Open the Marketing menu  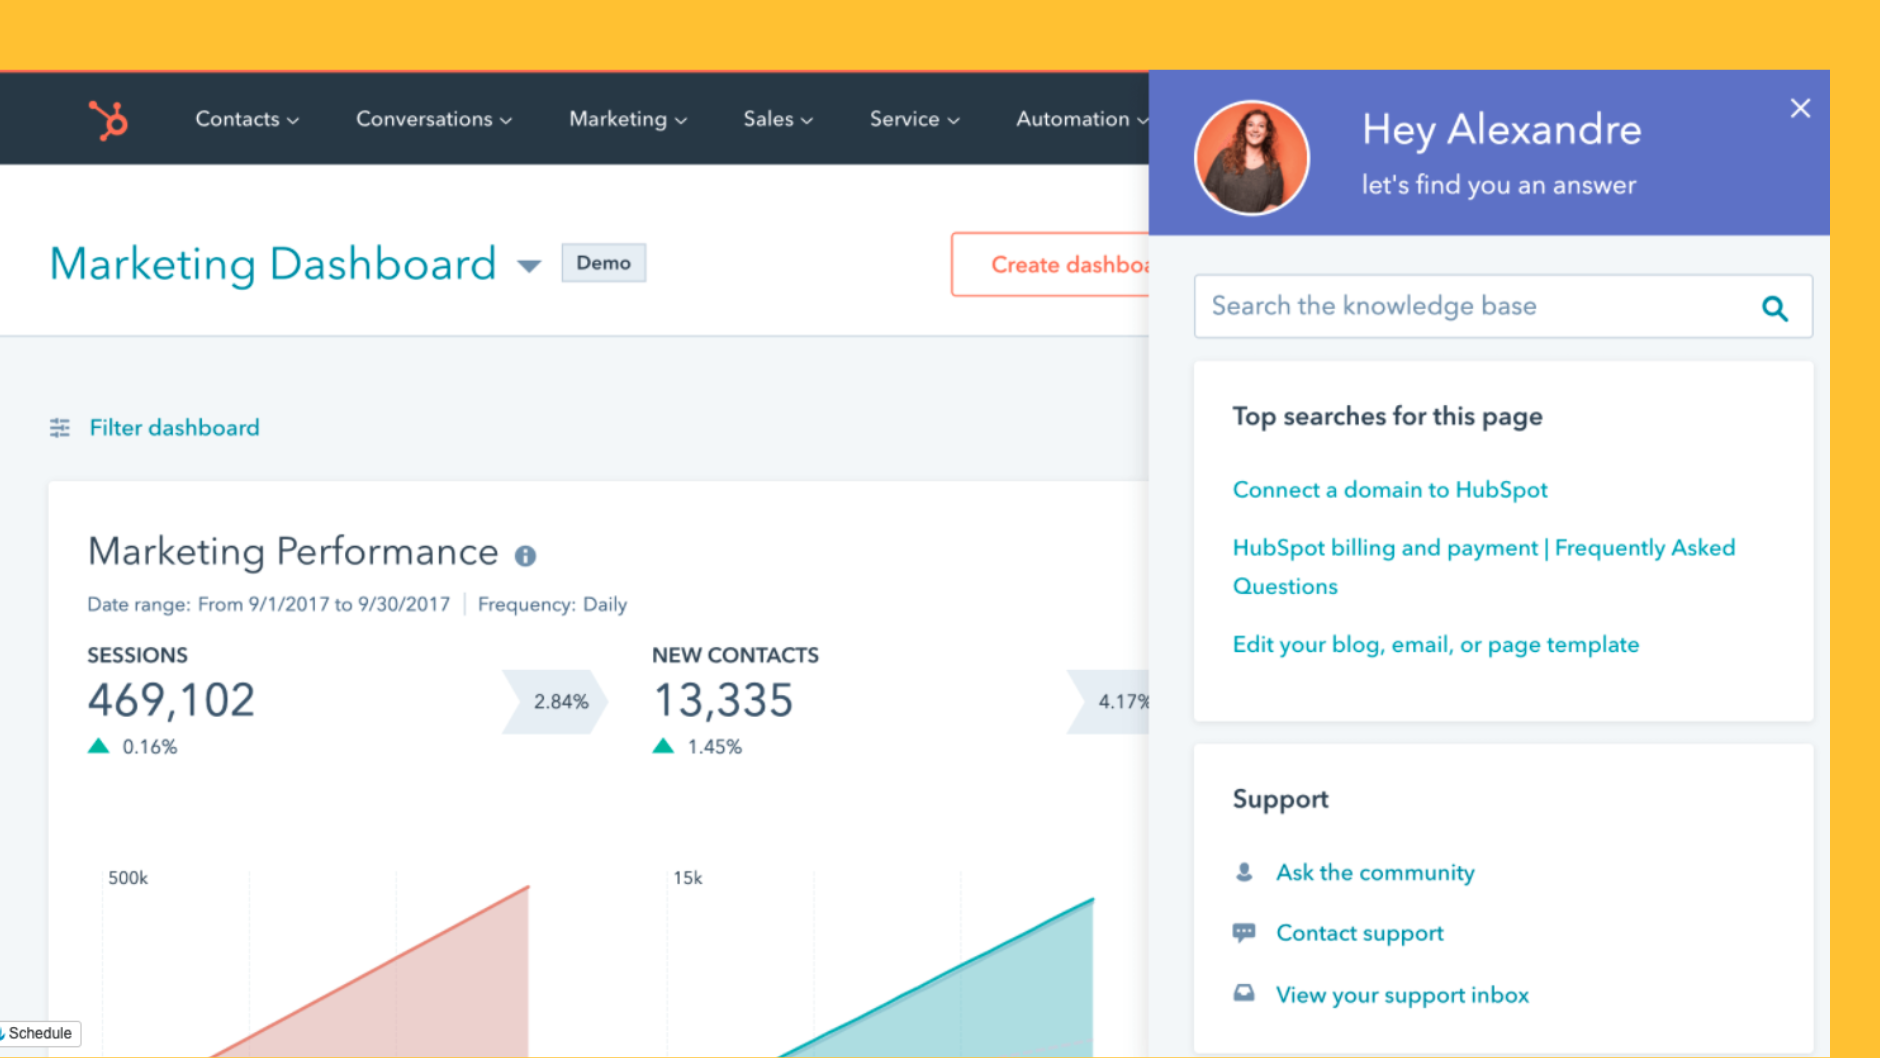[628, 119]
